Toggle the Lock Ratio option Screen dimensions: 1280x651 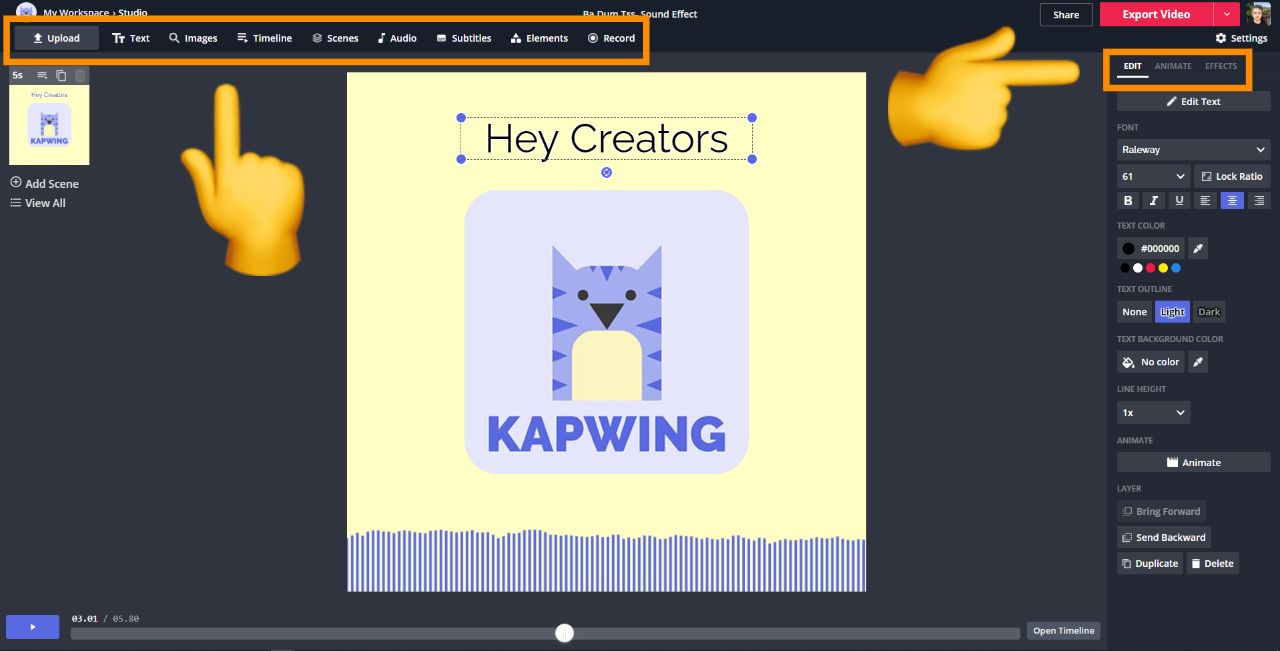1231,176
